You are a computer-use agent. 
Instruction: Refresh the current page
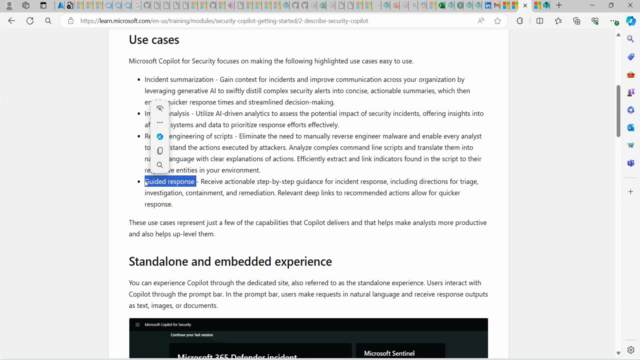click(x=30, y=21)
